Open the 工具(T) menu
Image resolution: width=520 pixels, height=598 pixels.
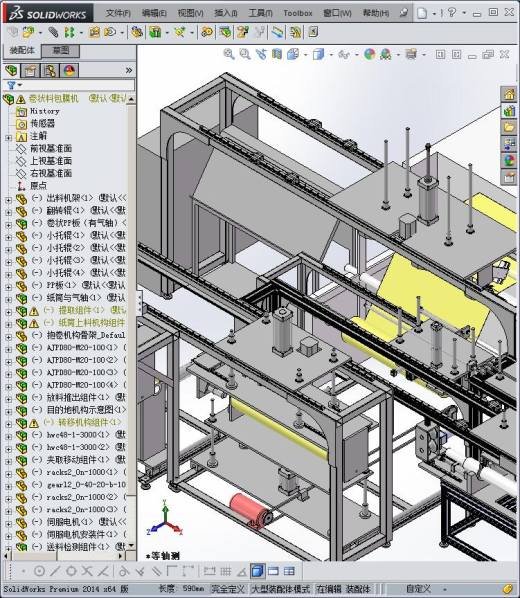[x=261, y=13]
